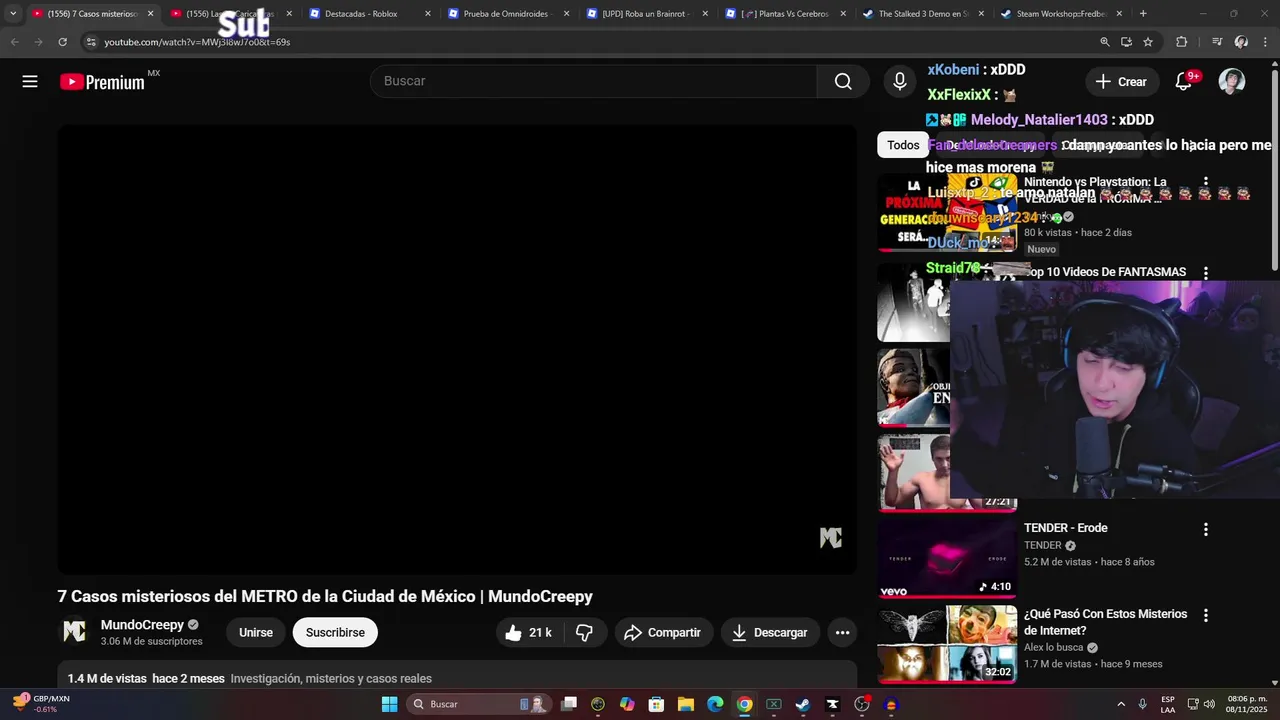Play TENDER - Erode thumbnail

(x=947, y=558)
